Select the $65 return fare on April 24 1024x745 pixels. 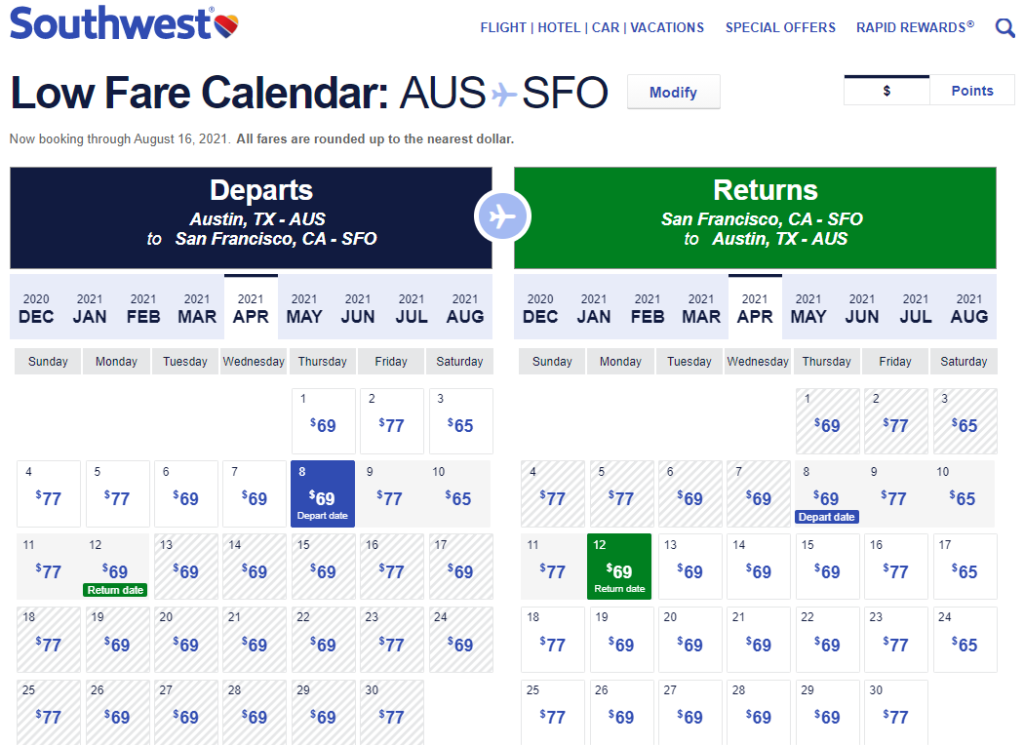[x=965, y=640]
